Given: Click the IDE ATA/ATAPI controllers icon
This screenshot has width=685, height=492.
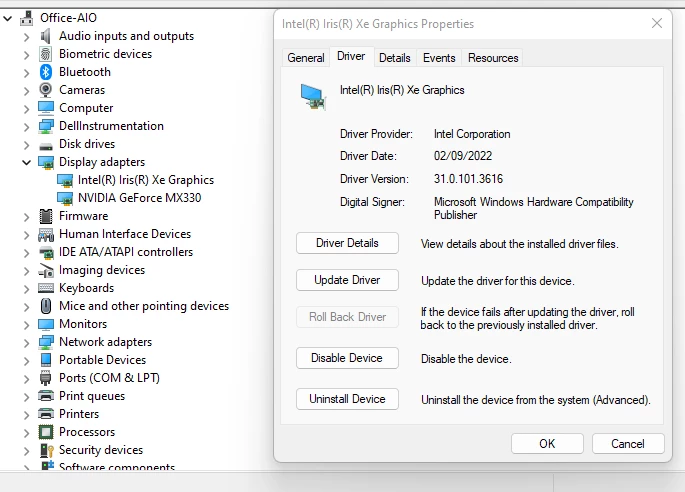Looking at the screenshot, I should point(45,252).
